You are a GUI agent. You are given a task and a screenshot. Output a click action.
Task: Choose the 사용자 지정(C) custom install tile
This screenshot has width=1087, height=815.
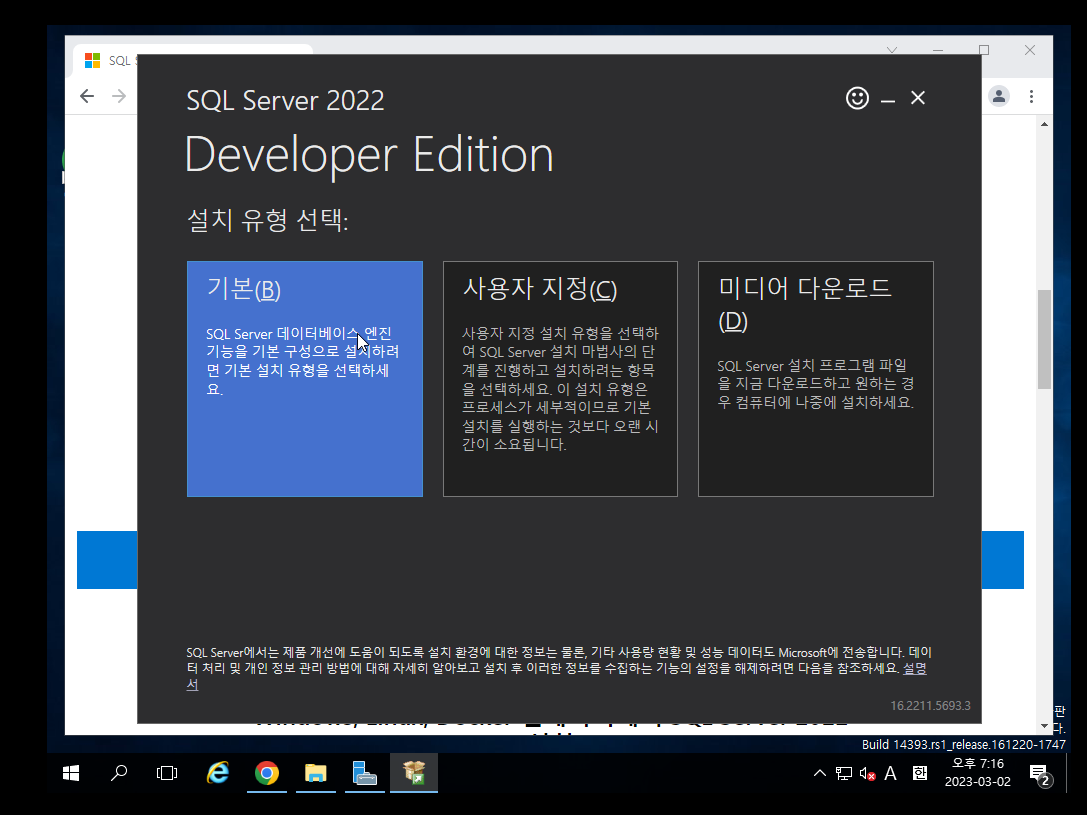(x=560, y=378)
